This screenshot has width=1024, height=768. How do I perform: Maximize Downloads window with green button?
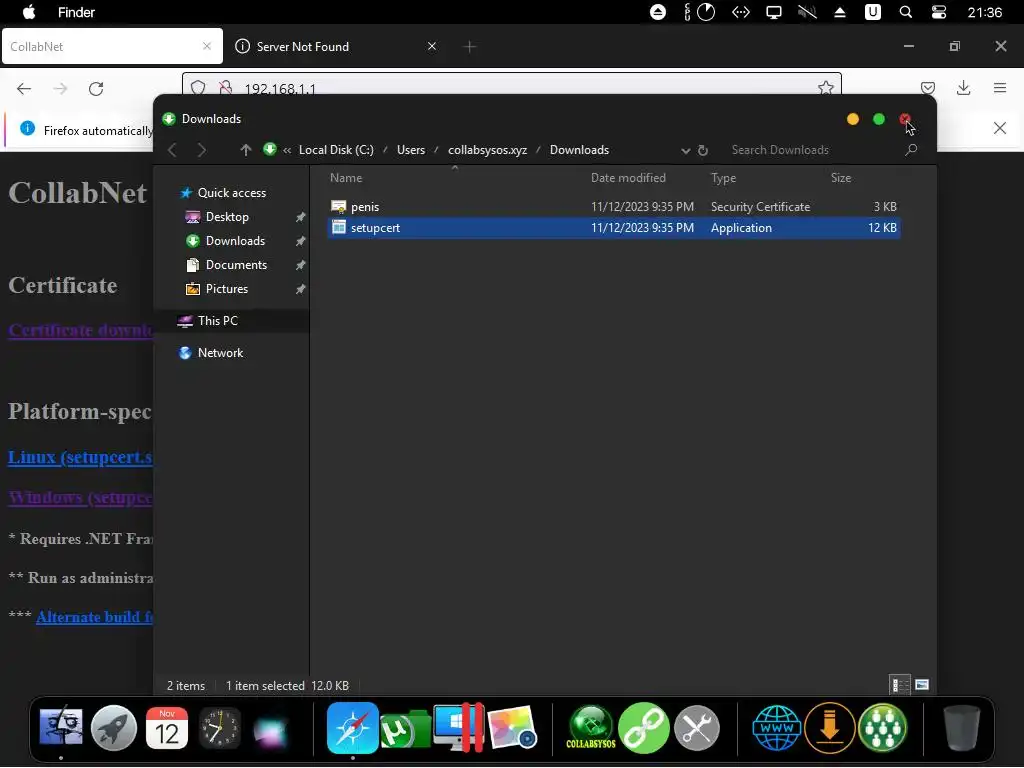tap(879, 119)
